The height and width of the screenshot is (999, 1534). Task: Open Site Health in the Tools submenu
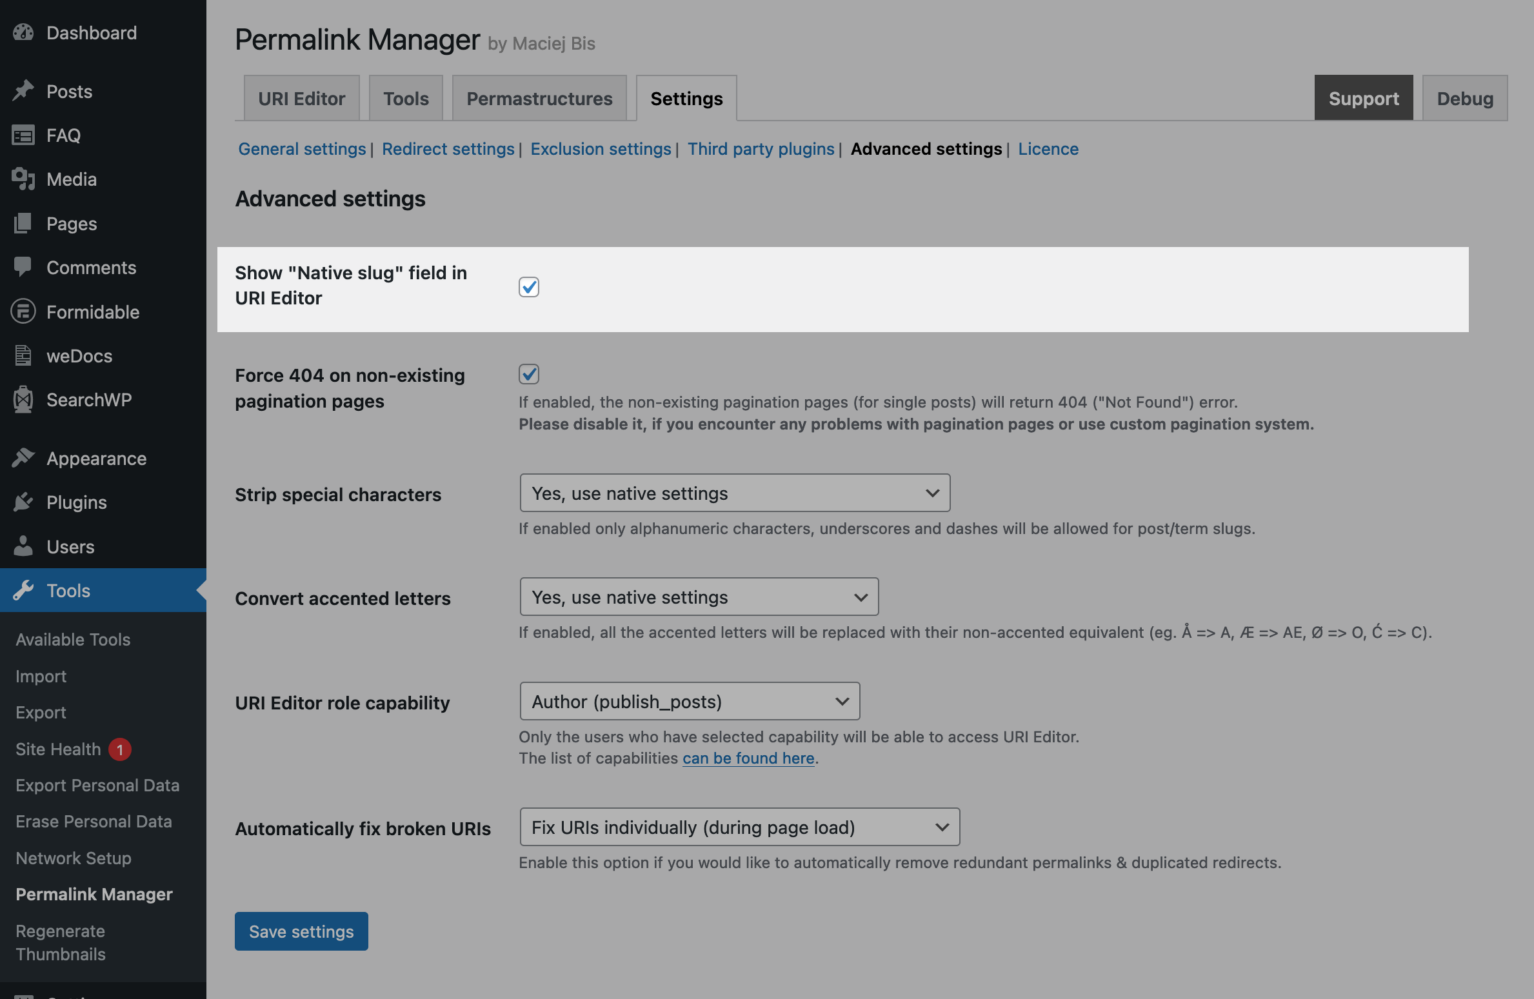click(59, 749)
